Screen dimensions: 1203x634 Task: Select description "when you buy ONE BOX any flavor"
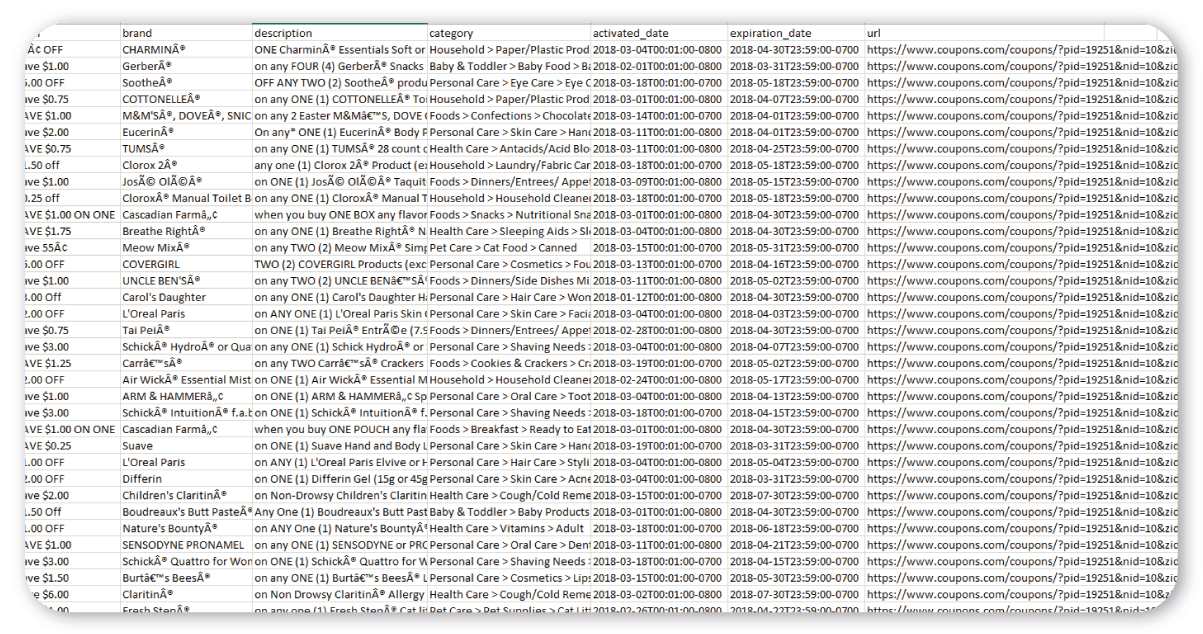(x=340, y=215)
